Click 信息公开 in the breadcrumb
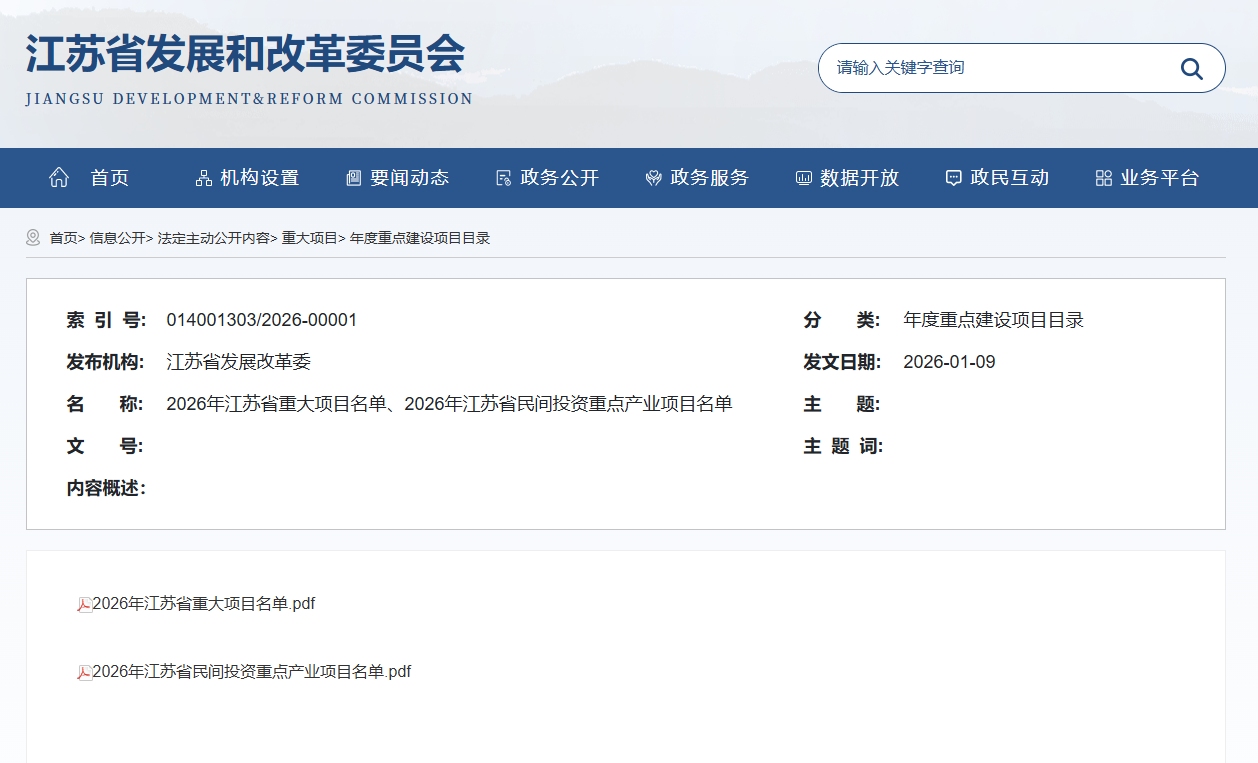1258x763 pixels. tap(117, 238)
